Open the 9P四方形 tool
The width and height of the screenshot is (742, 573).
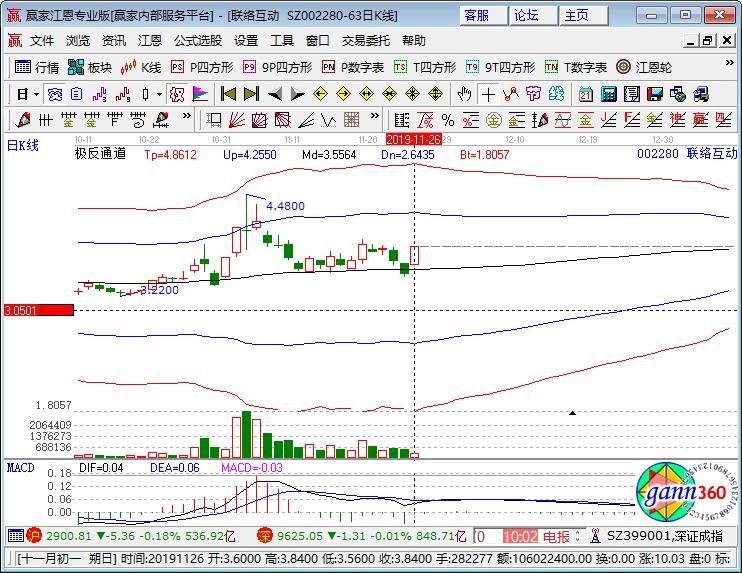[x=277, y=67]
